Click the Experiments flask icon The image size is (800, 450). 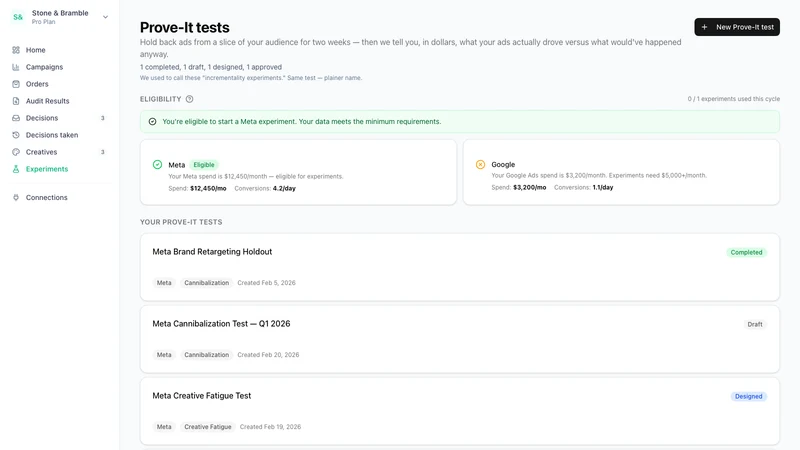tap(16, 169)
